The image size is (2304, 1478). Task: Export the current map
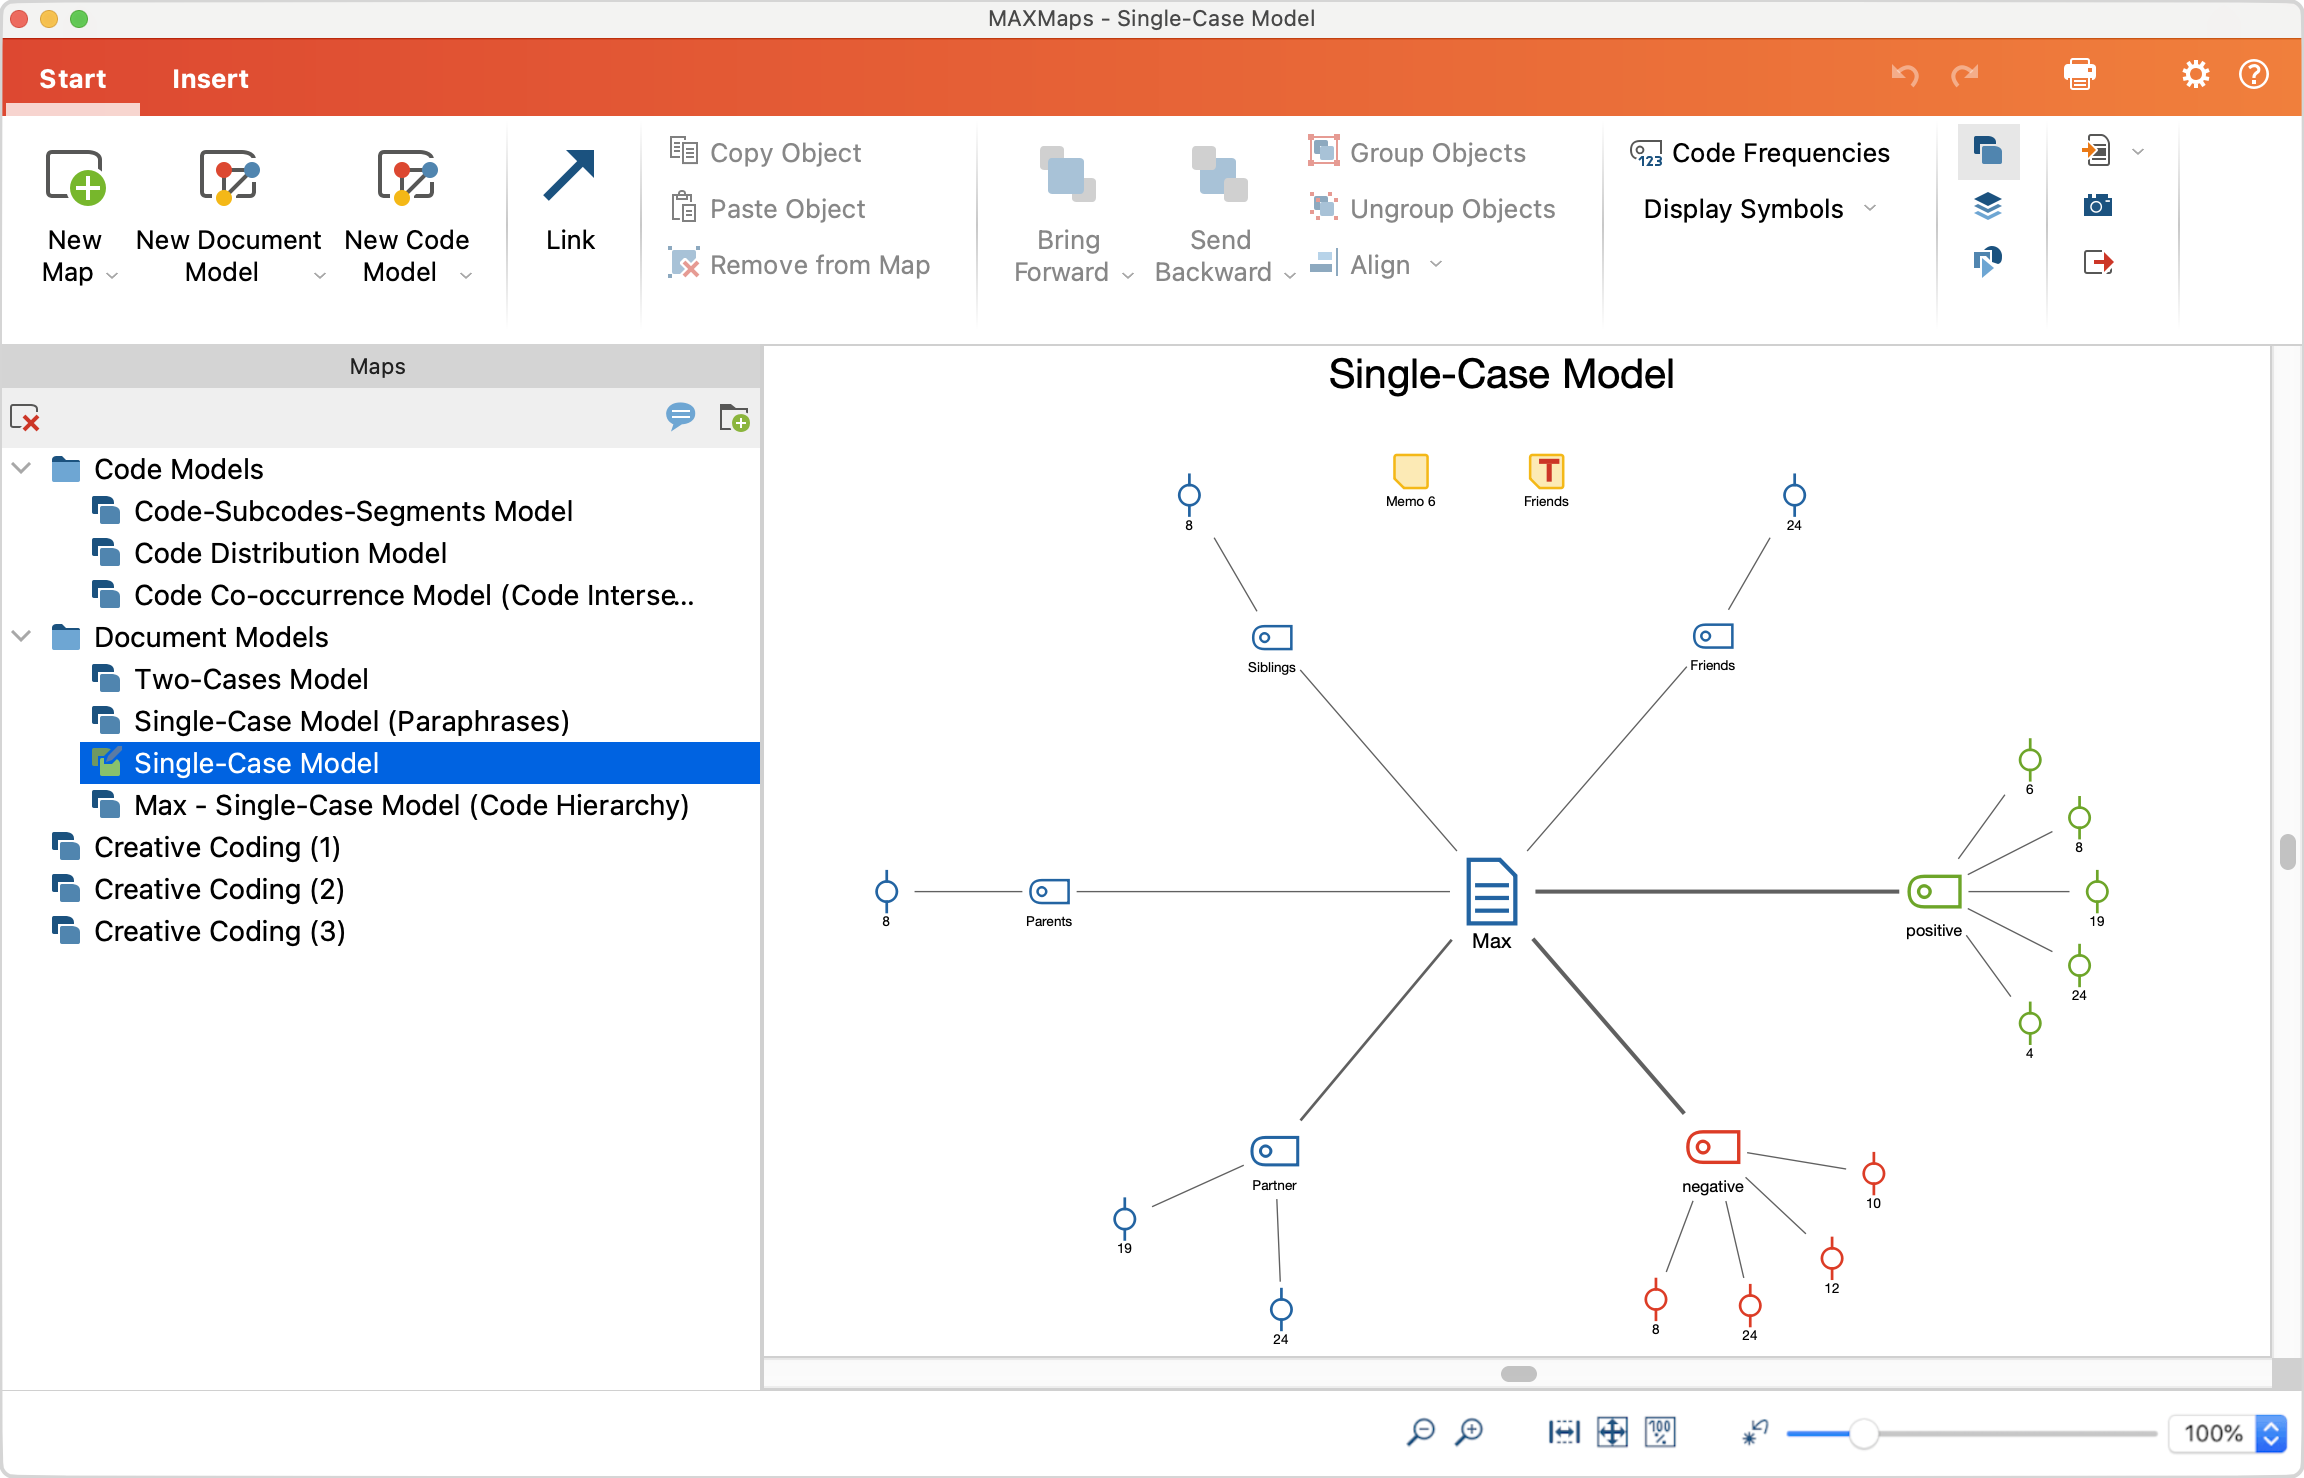[2098, 262]
